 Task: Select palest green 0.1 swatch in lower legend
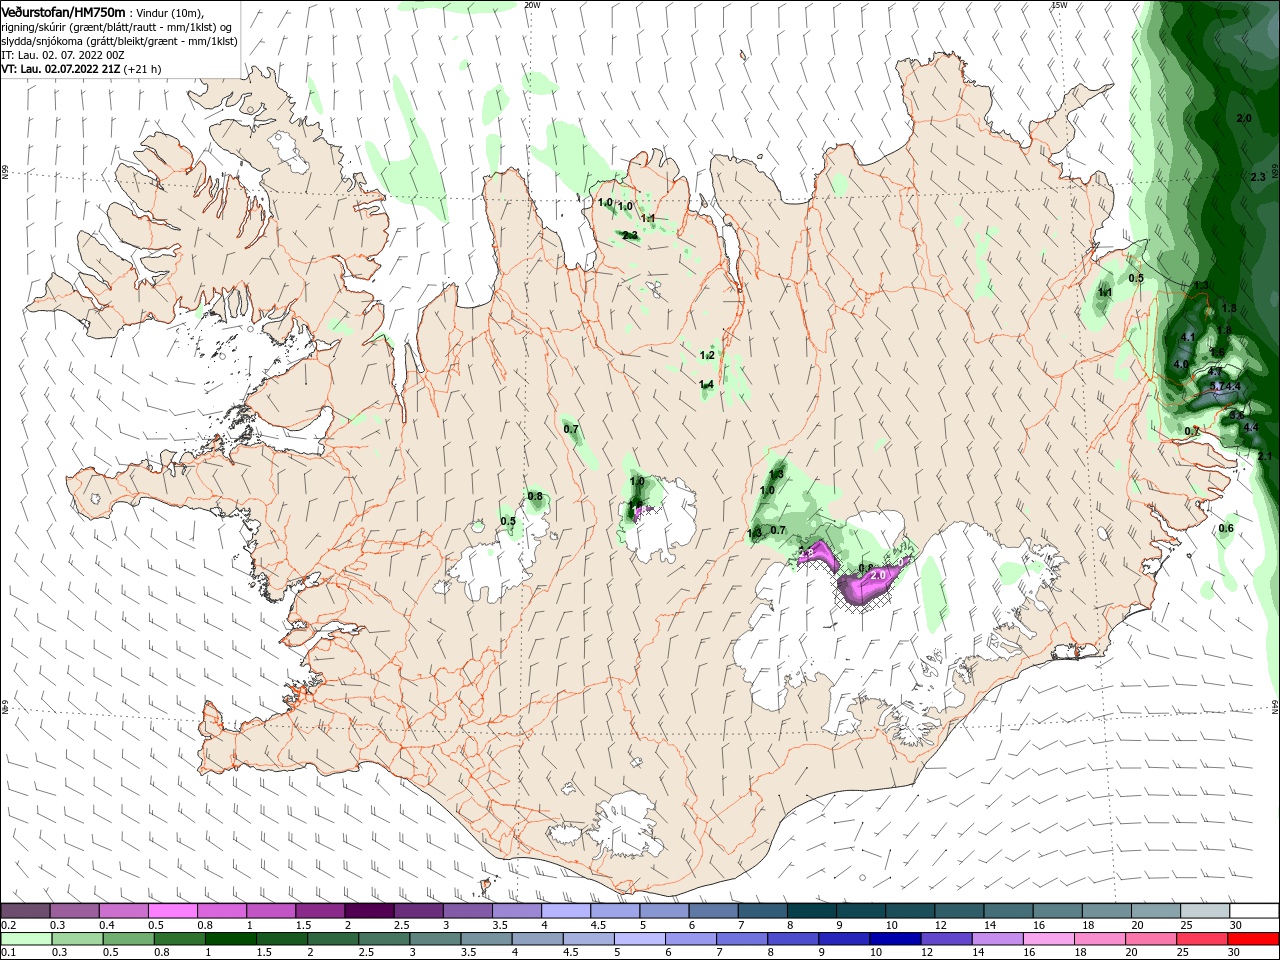click(x=26, y=939)
